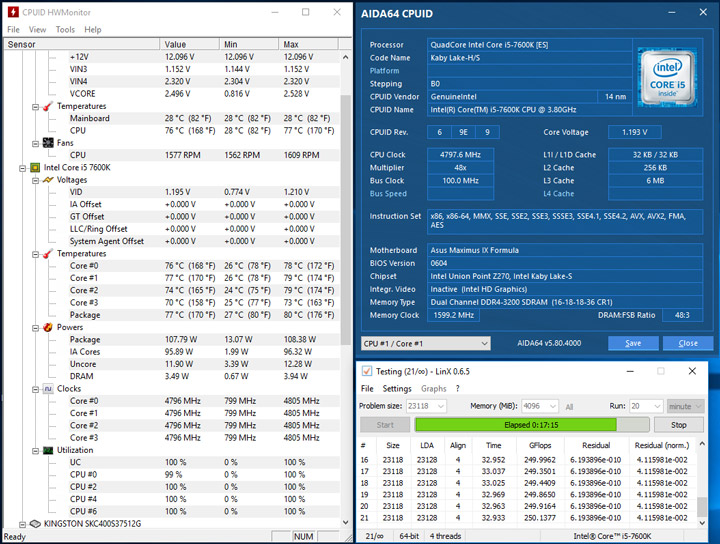Click the HWMonitor vertical scrollbar thumb
The width and height of the screenshot is (720, 544).
(x=345, y=219)
